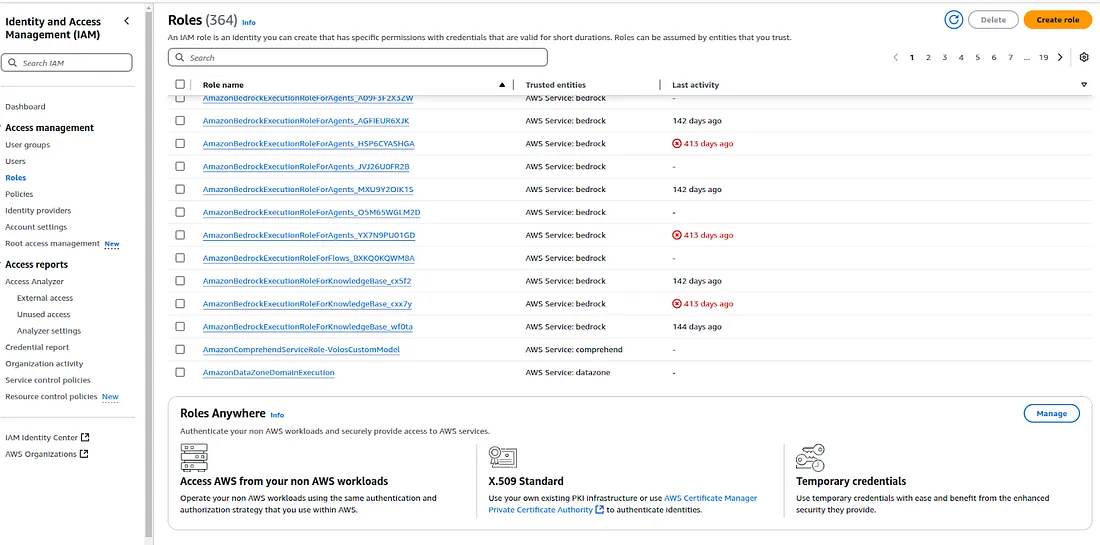Sort by Role name ascending arrow

coord(502,85)
